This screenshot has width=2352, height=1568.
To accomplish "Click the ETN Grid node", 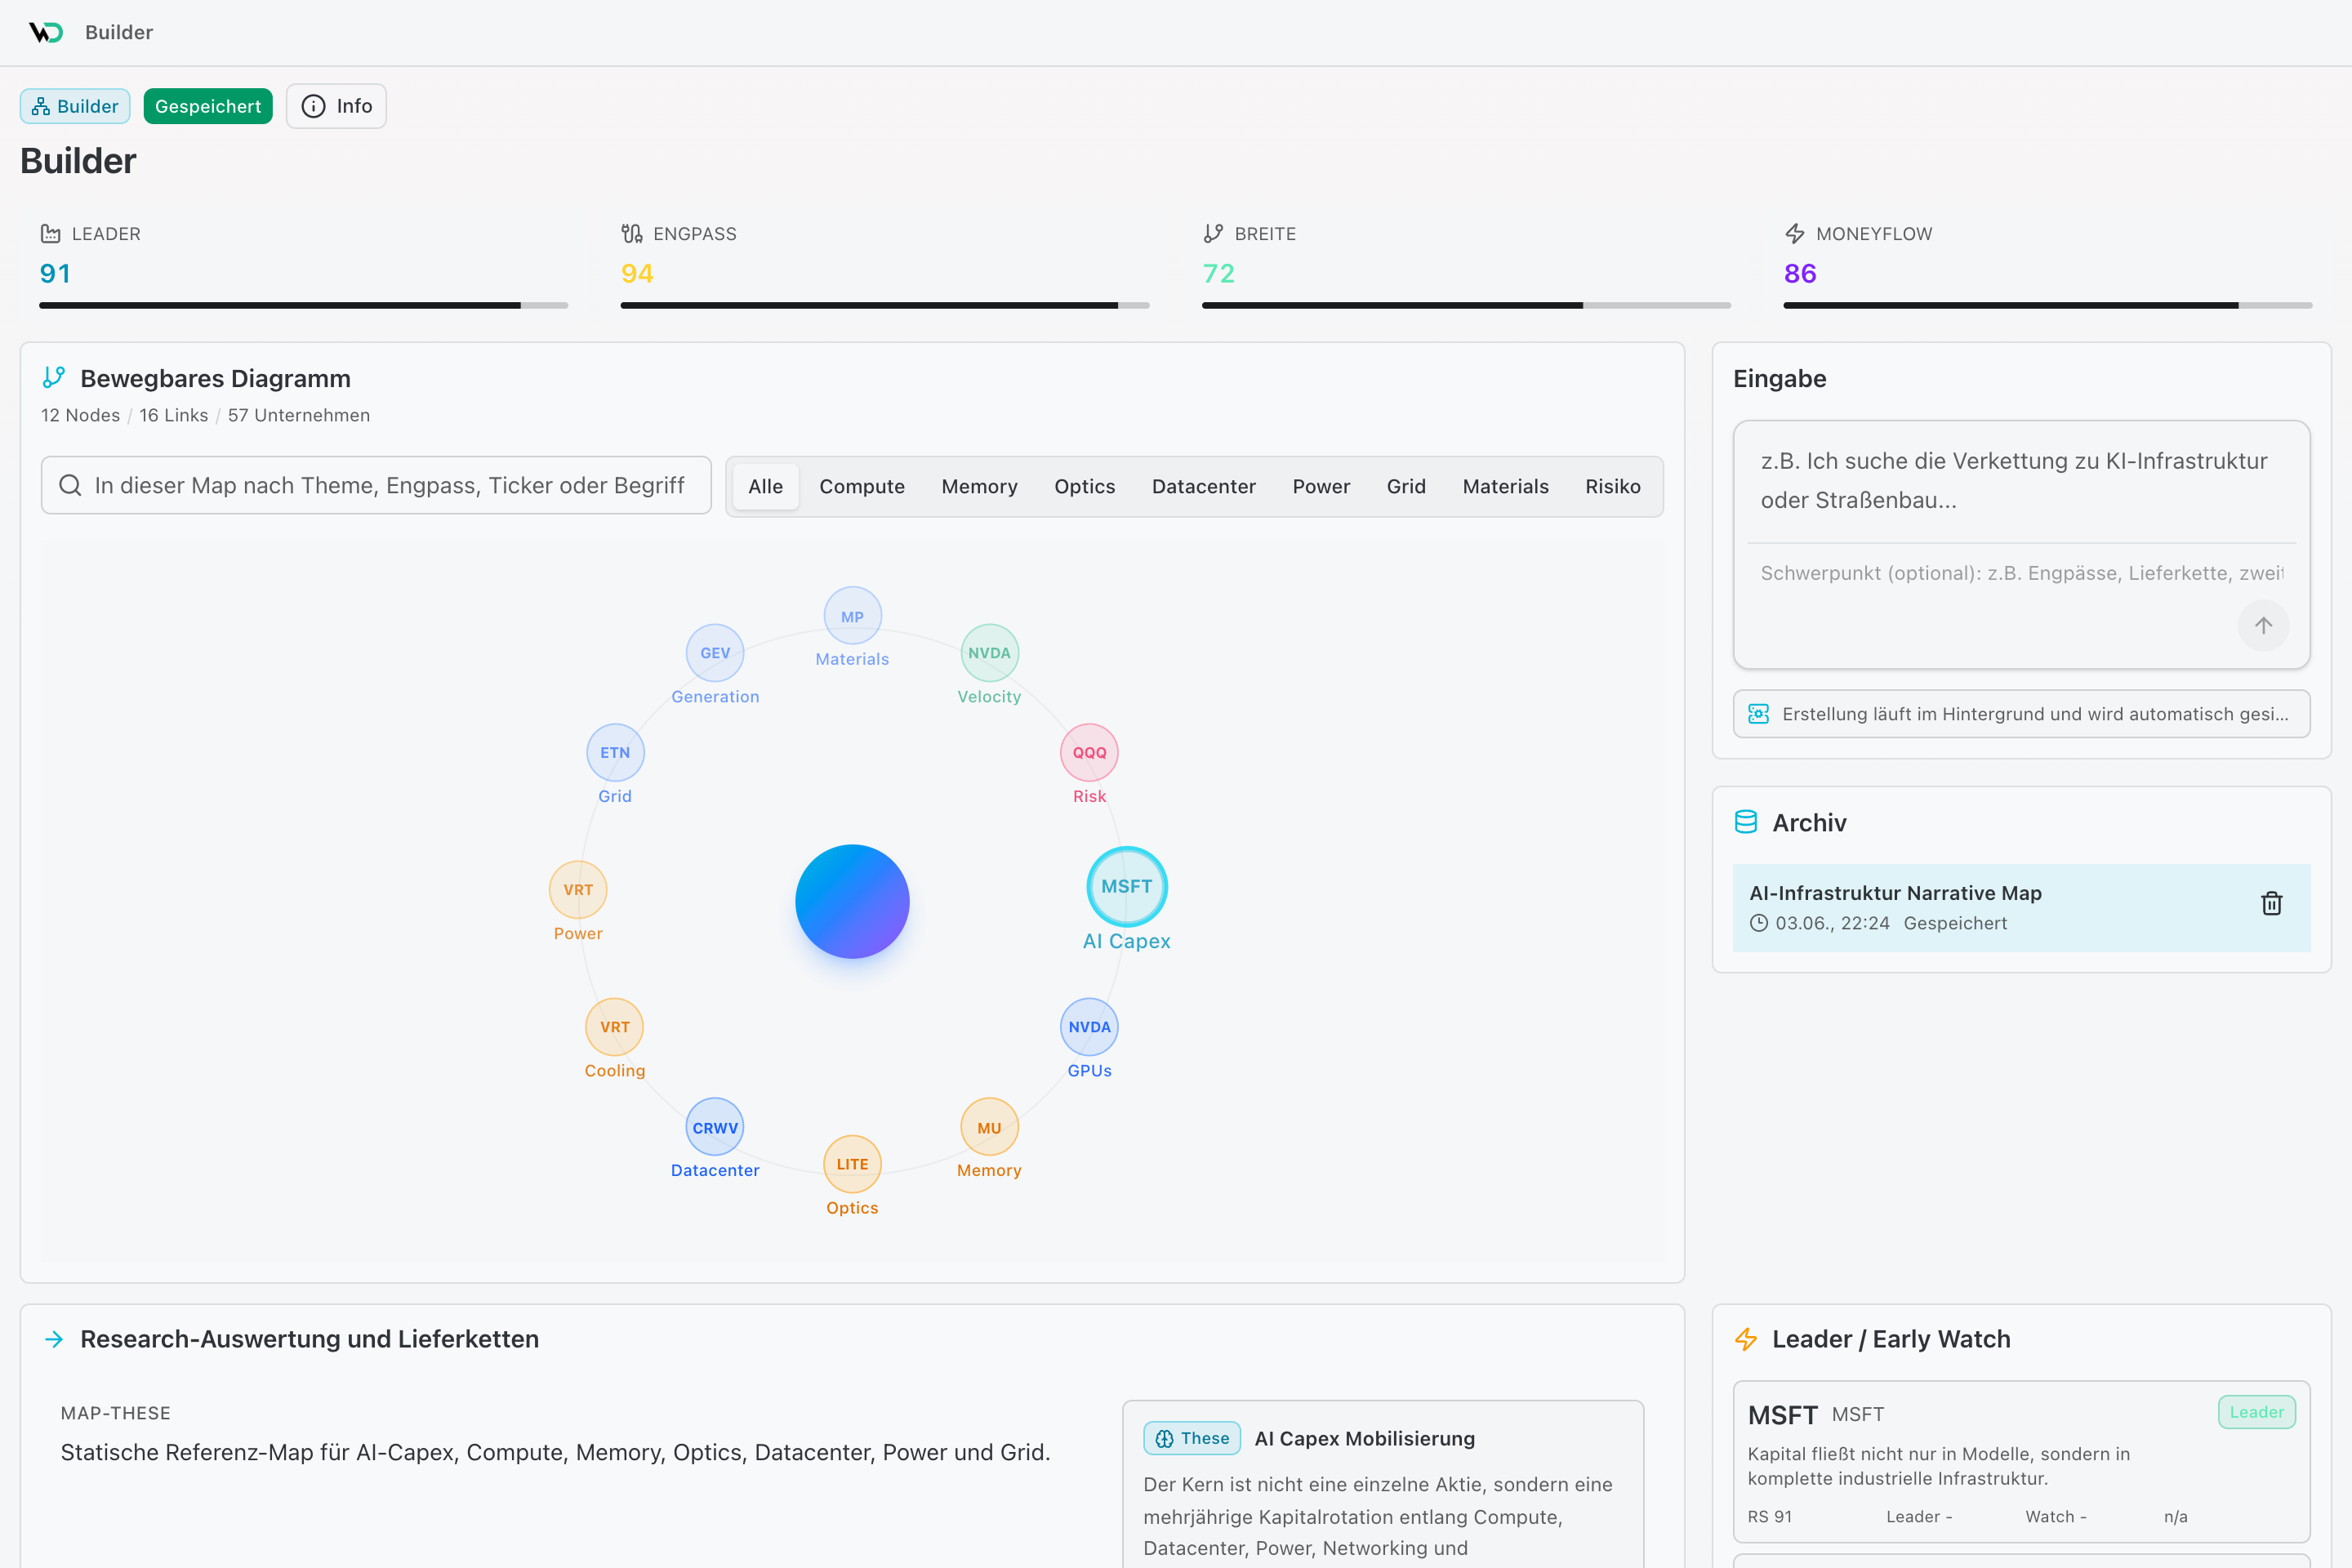I will (x=615, y=753).
